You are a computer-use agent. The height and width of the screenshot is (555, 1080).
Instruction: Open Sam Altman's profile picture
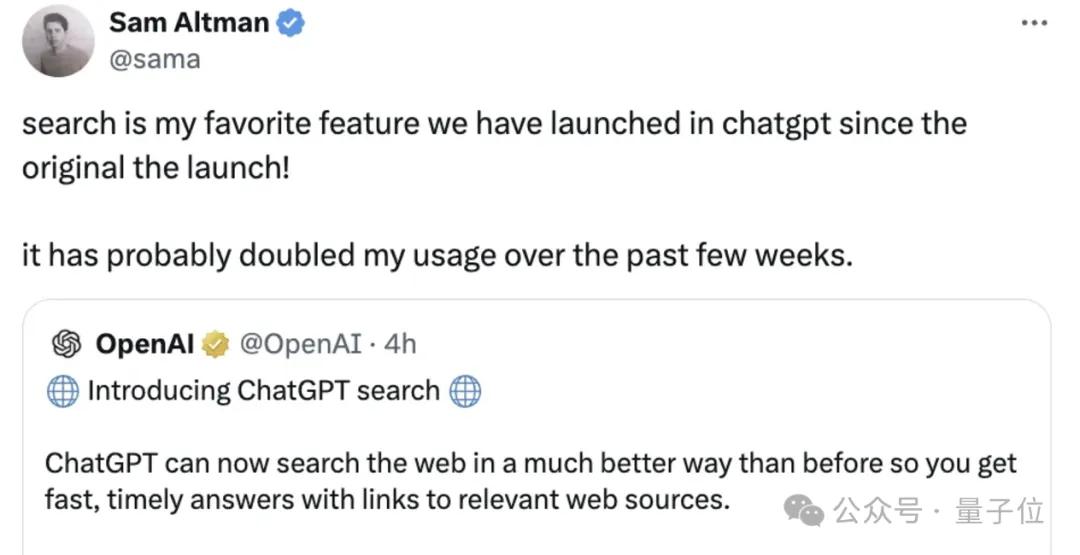coord(58,40)
